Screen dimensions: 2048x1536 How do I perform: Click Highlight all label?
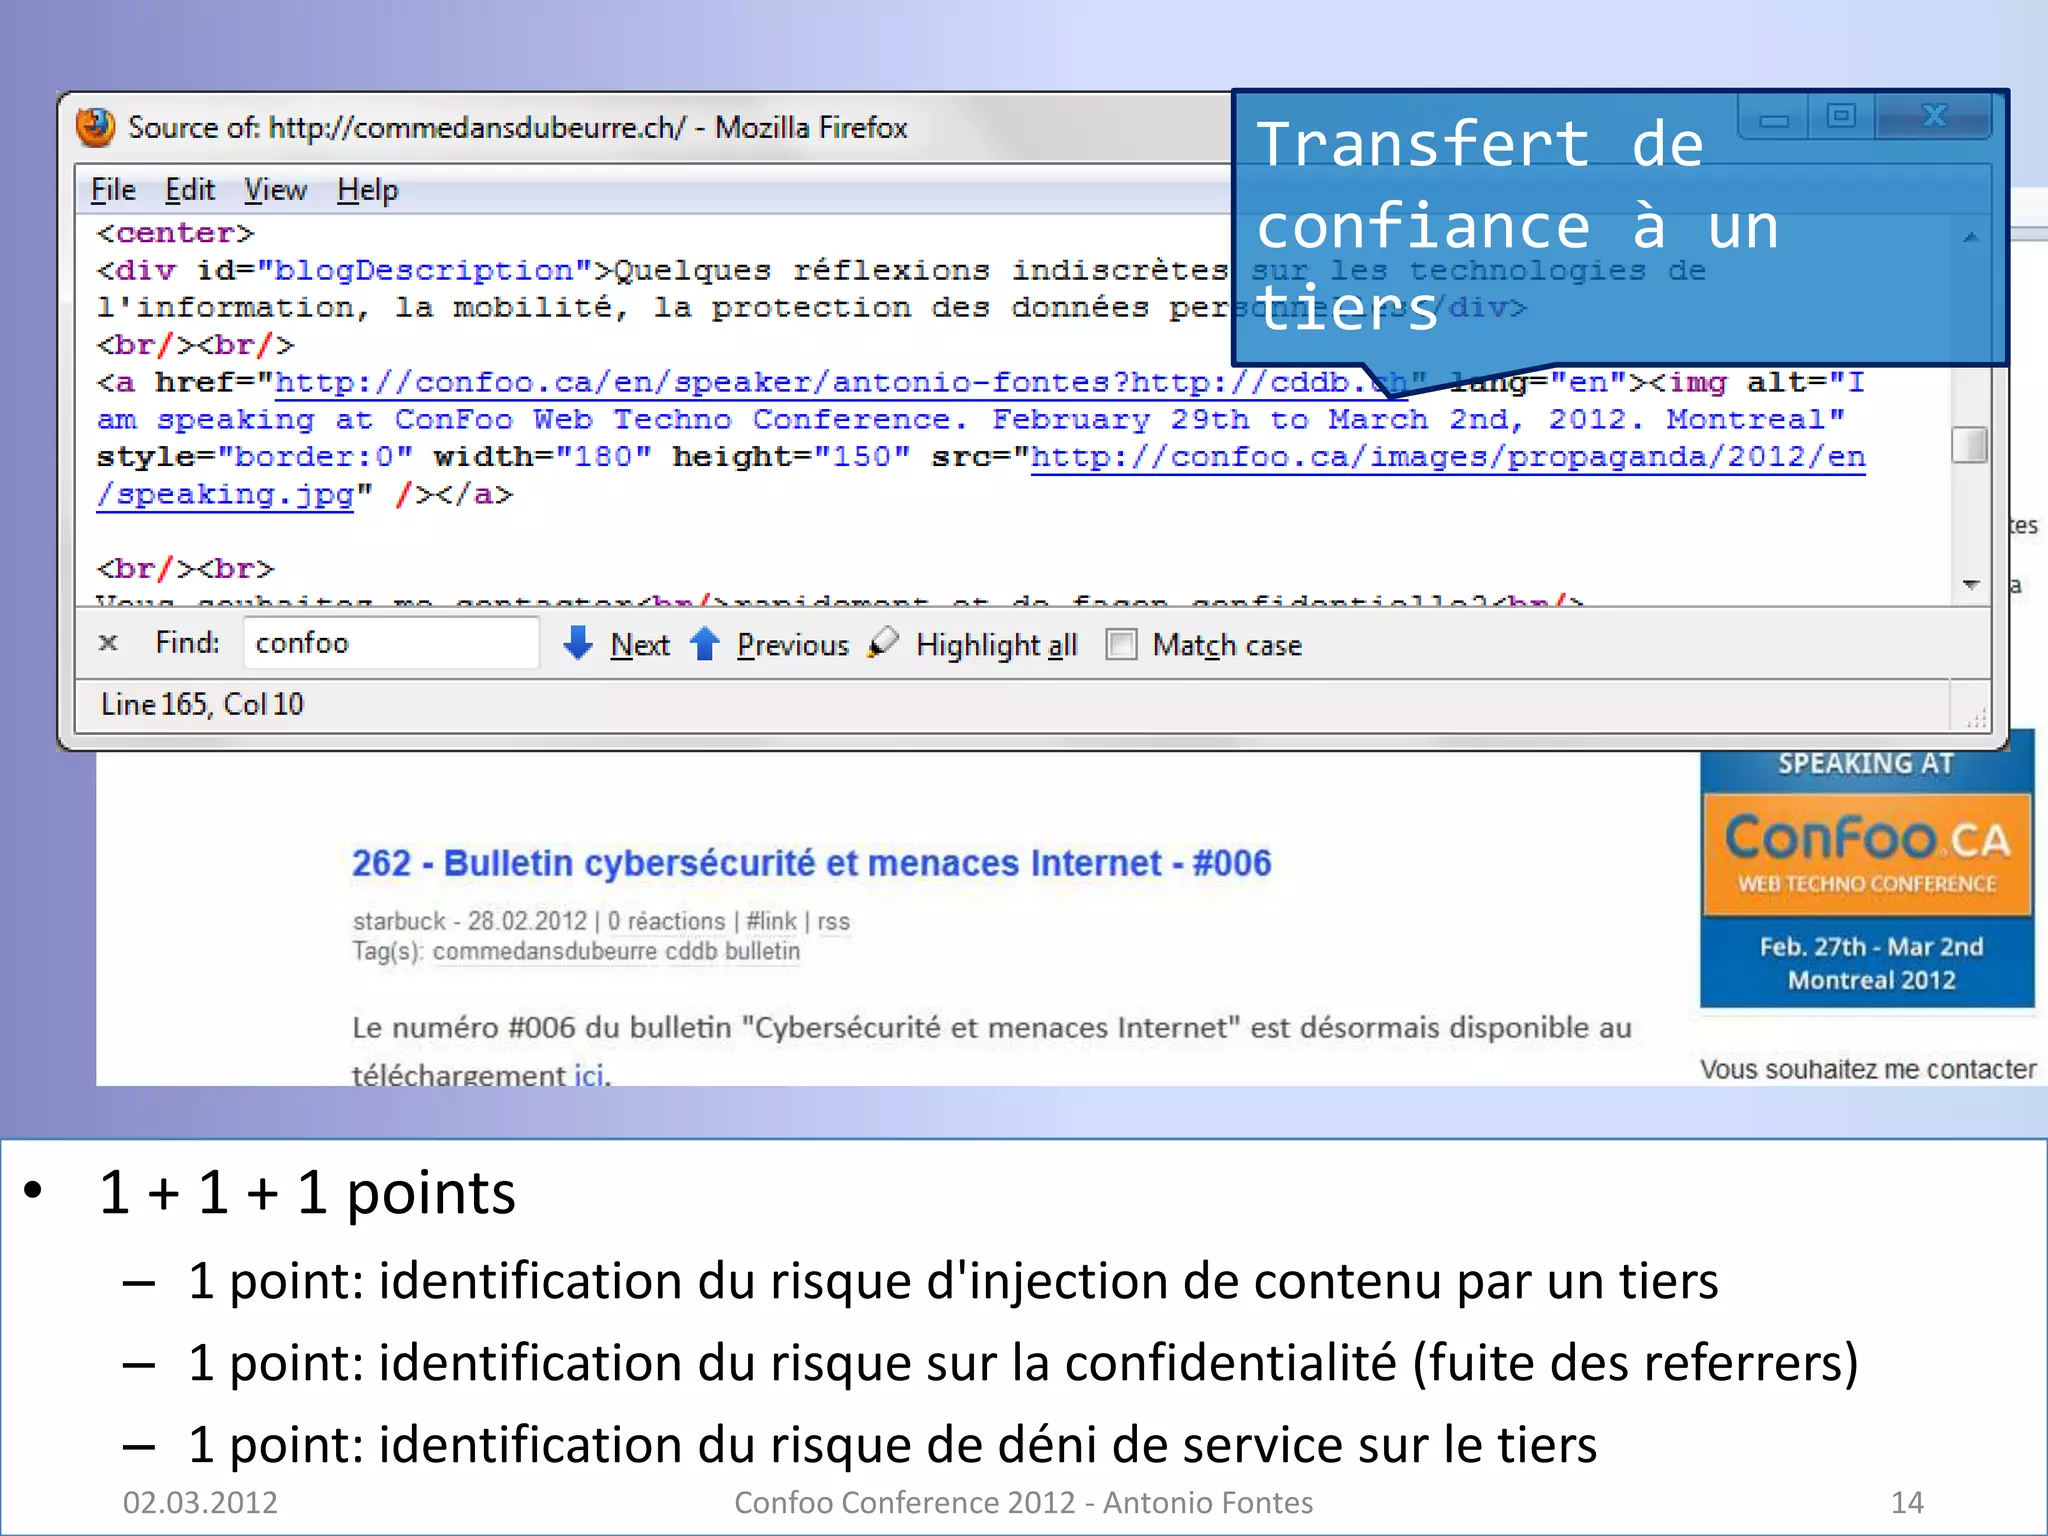tap(997, 646)
